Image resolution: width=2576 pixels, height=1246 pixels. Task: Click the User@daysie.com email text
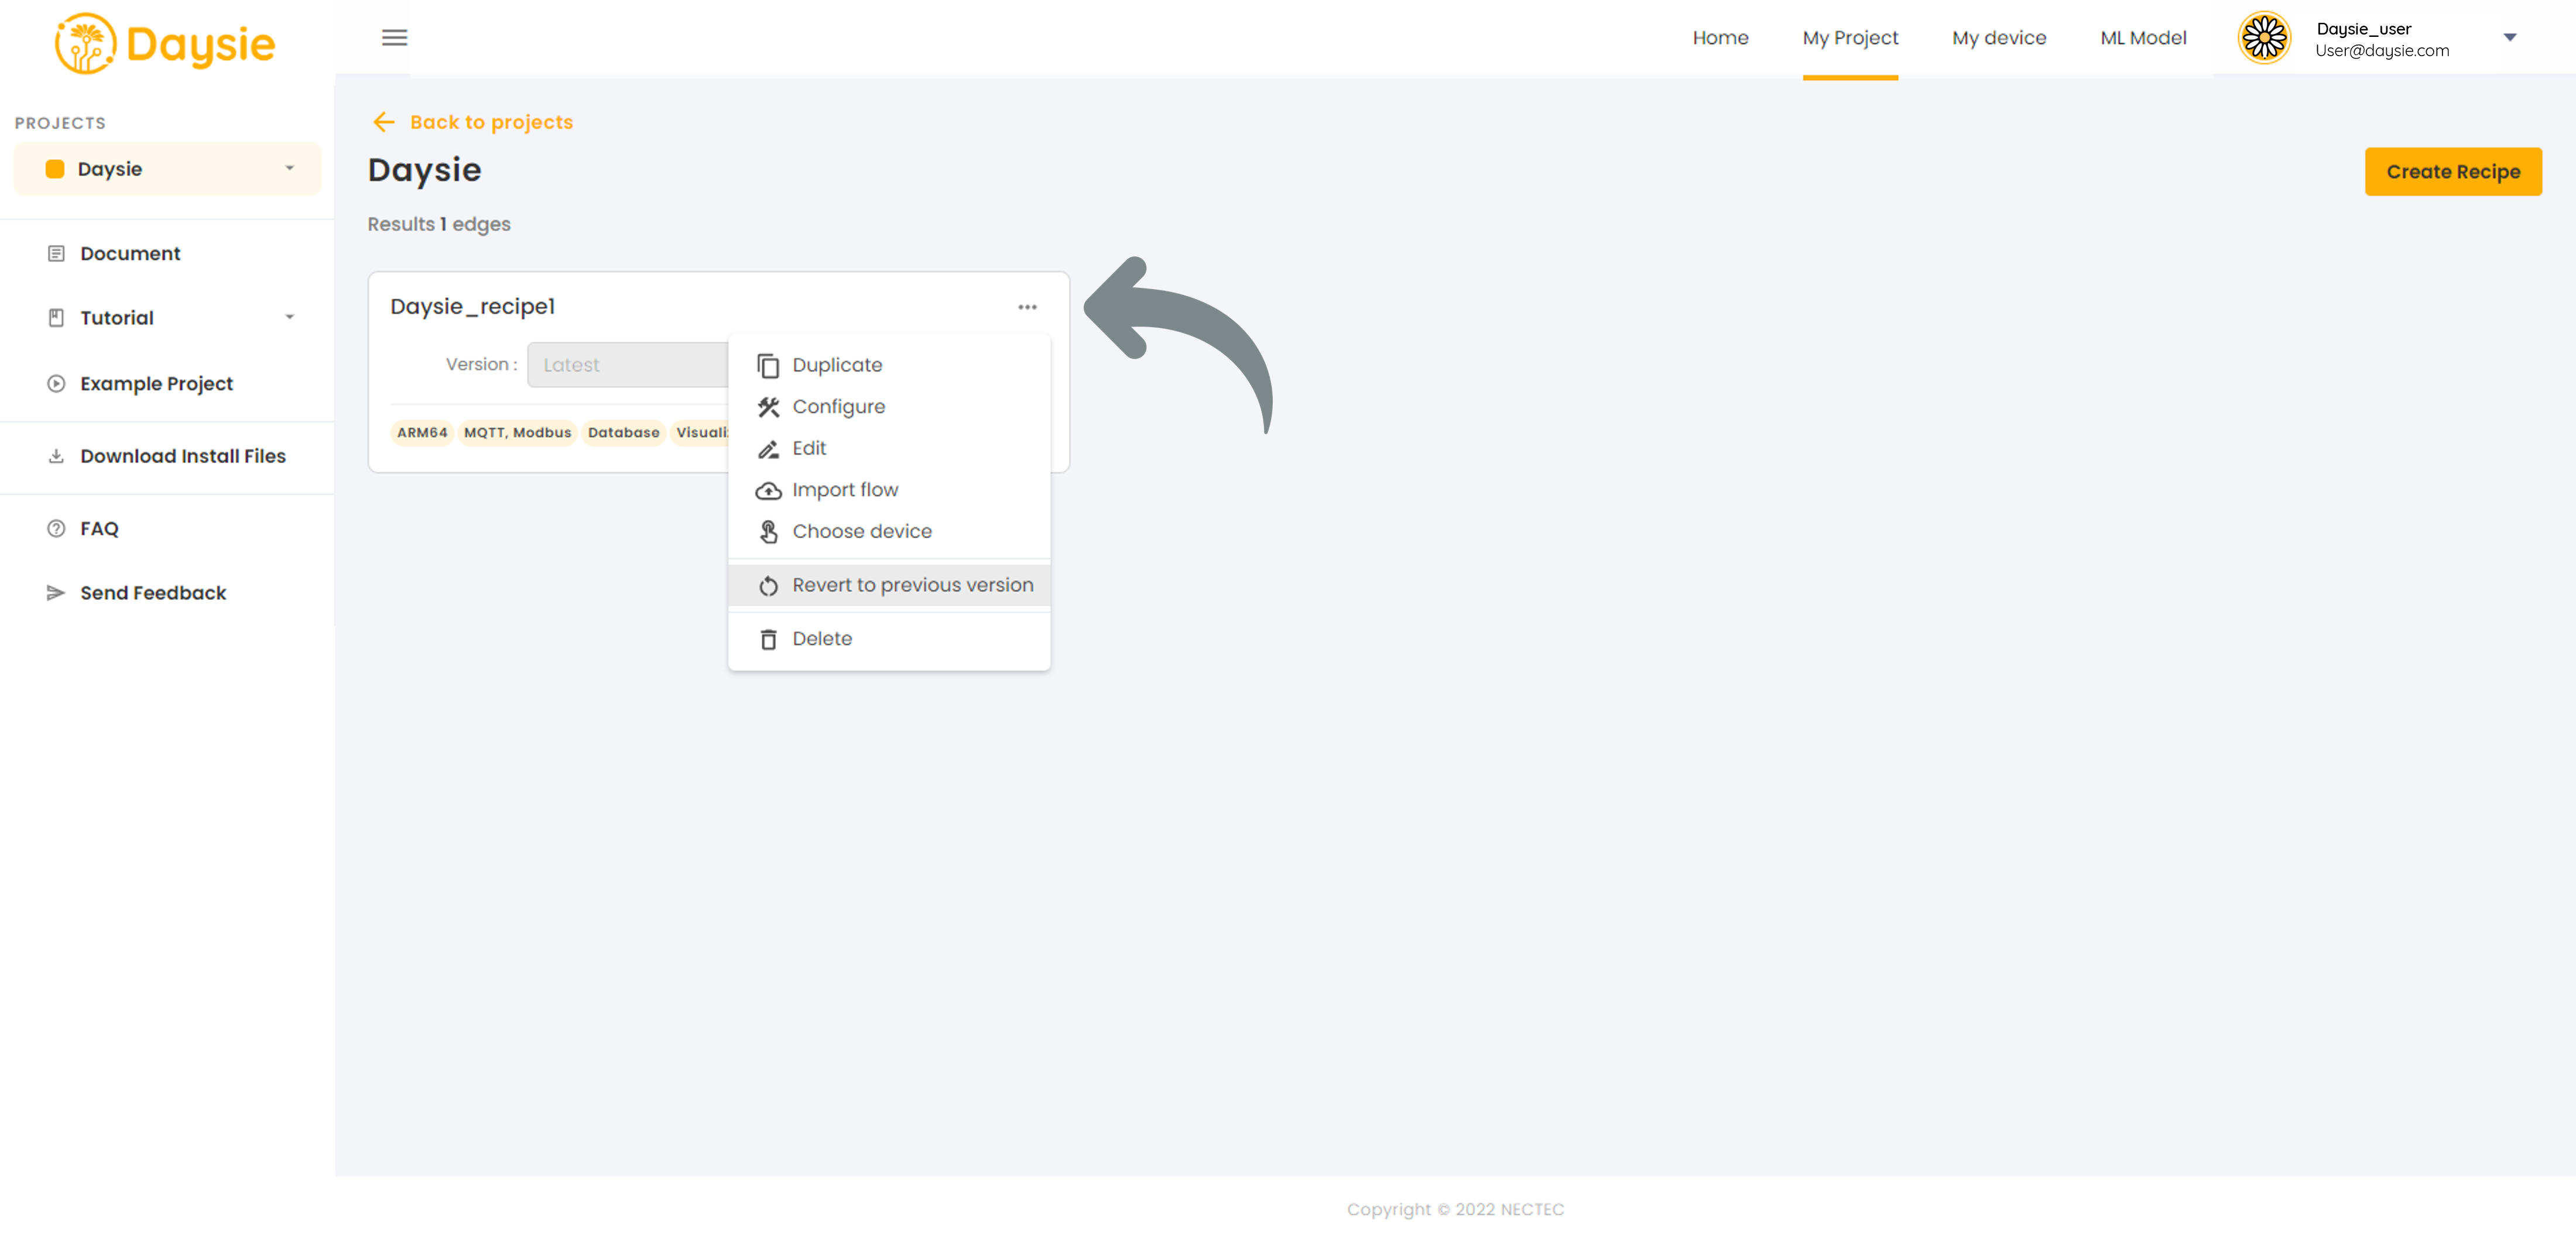pyautogui.click(x=2382, y=50)
